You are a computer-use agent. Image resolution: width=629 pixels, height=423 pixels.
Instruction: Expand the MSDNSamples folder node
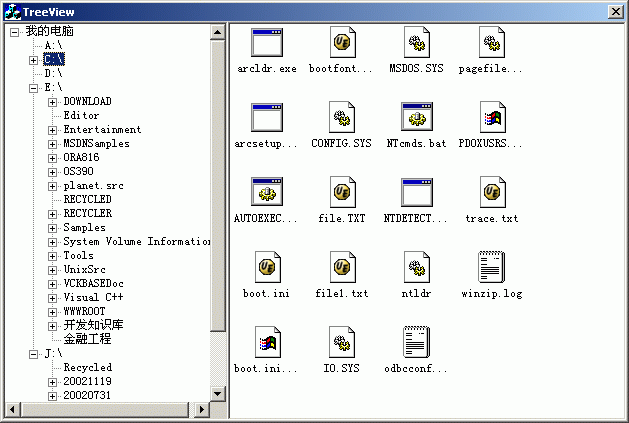52,144
